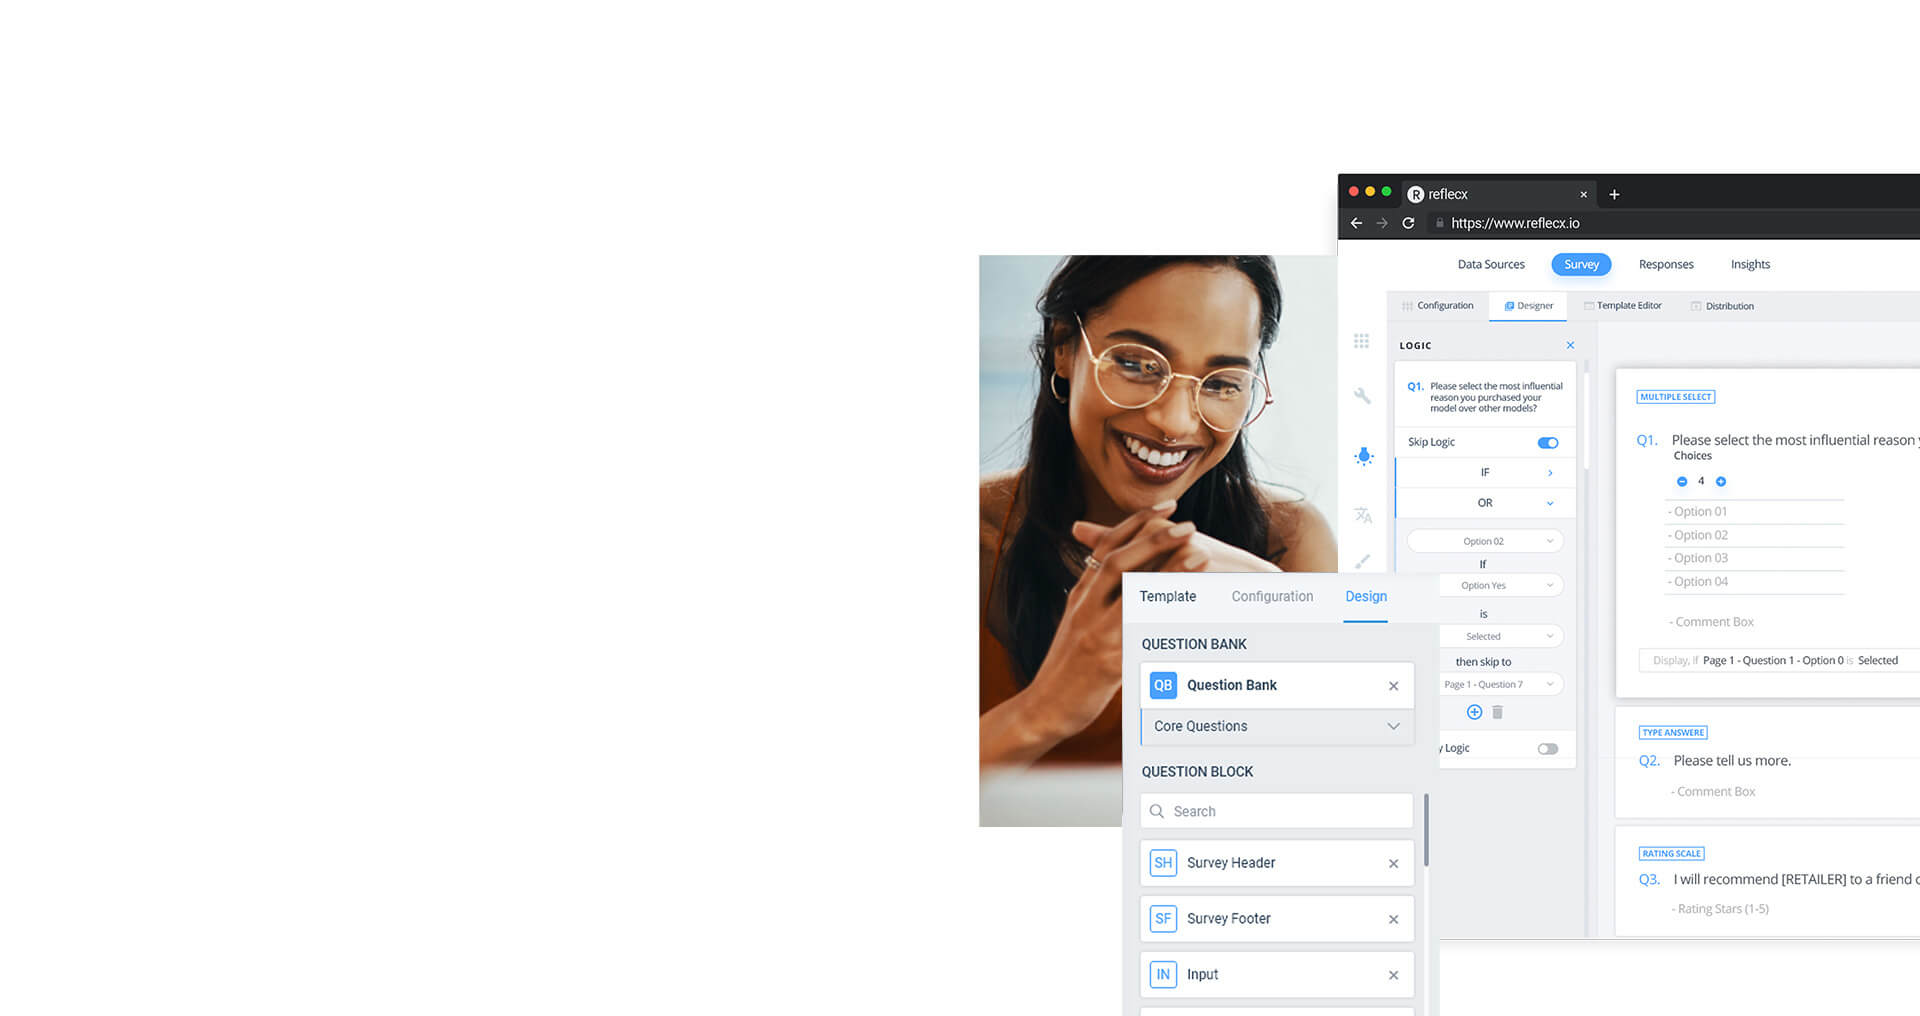The width and height of the screenshot is (1920, 1016).
Task: Click the RATING SCALE question type tag
Action: point(1672,853)
